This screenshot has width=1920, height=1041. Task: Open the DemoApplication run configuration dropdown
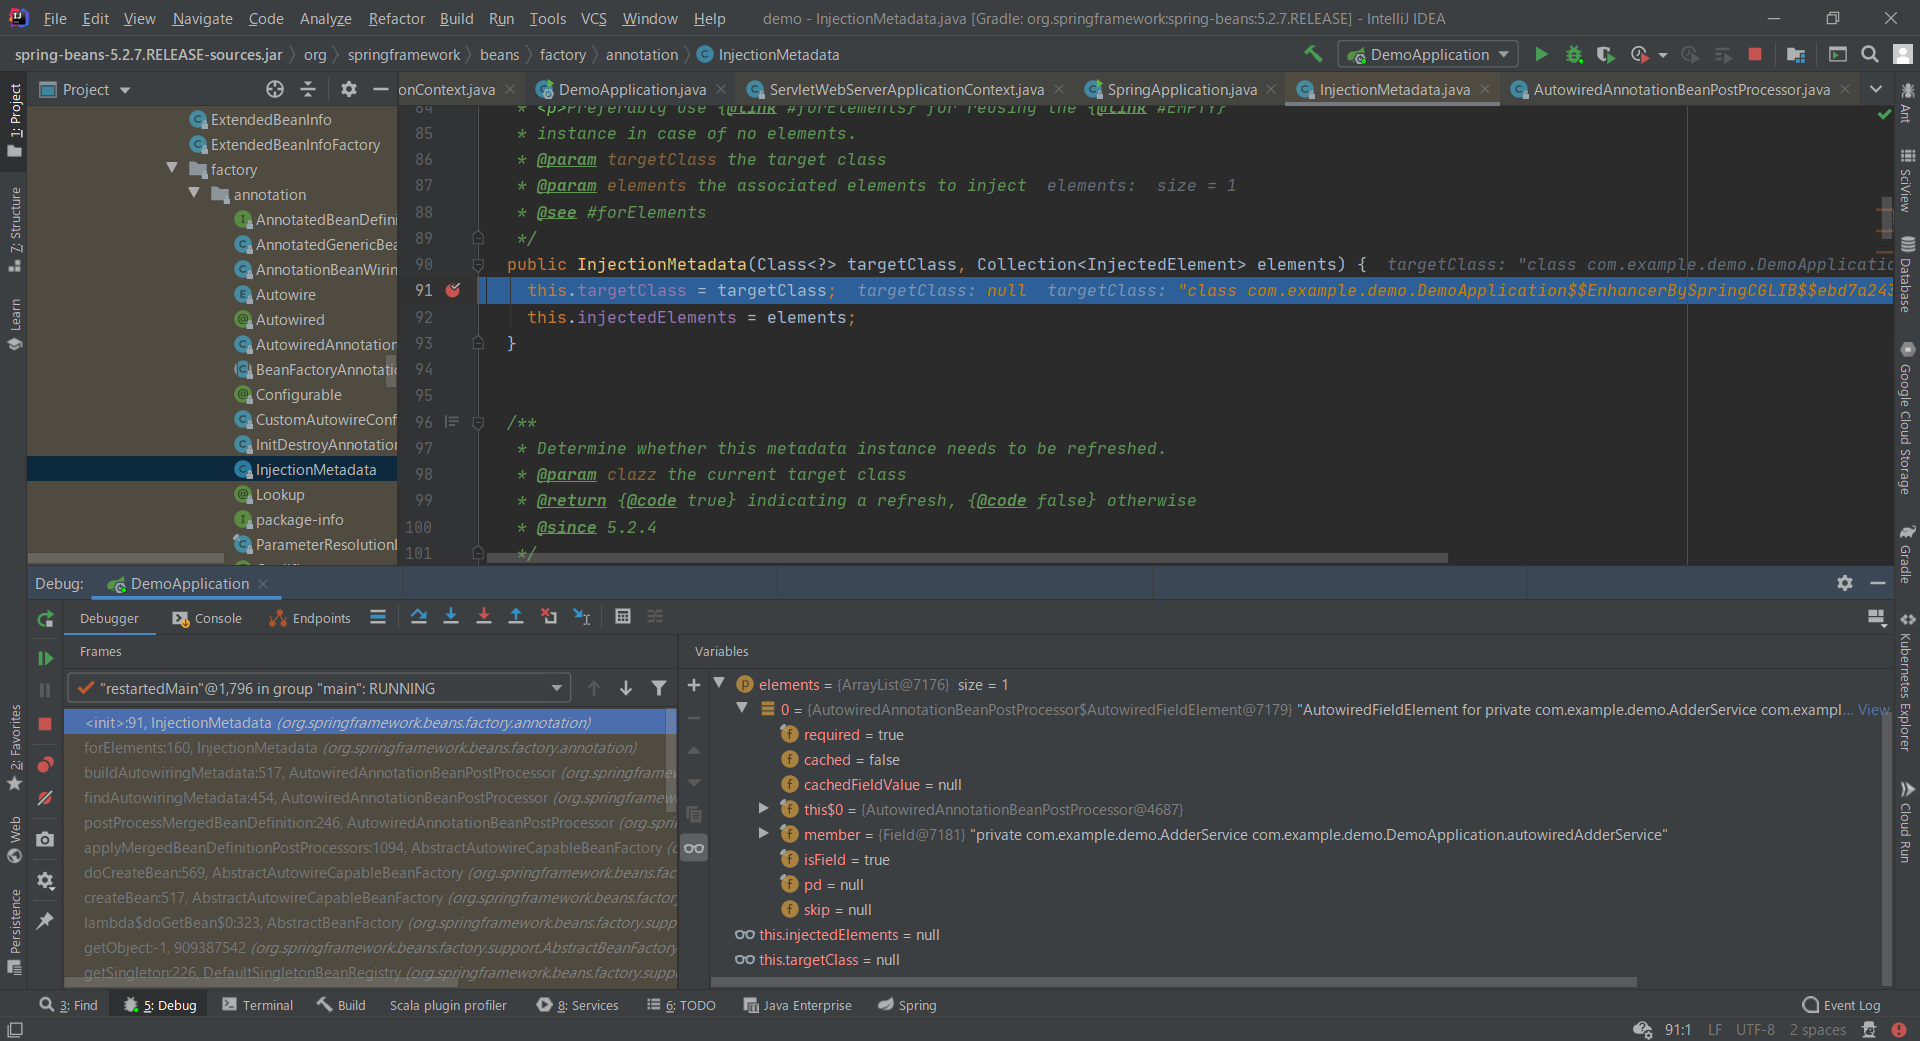(1428, 54)
